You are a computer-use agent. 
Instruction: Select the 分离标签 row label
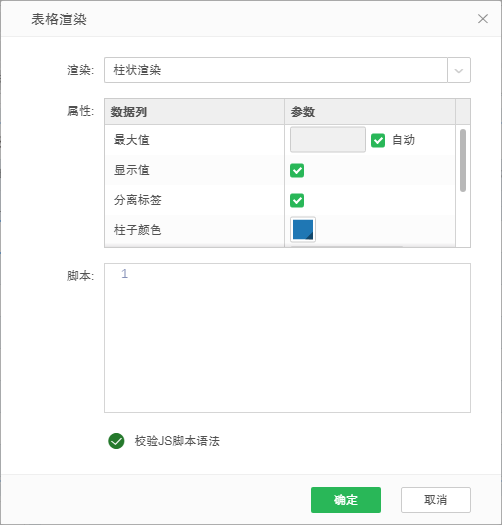click(x=138, y=200)
